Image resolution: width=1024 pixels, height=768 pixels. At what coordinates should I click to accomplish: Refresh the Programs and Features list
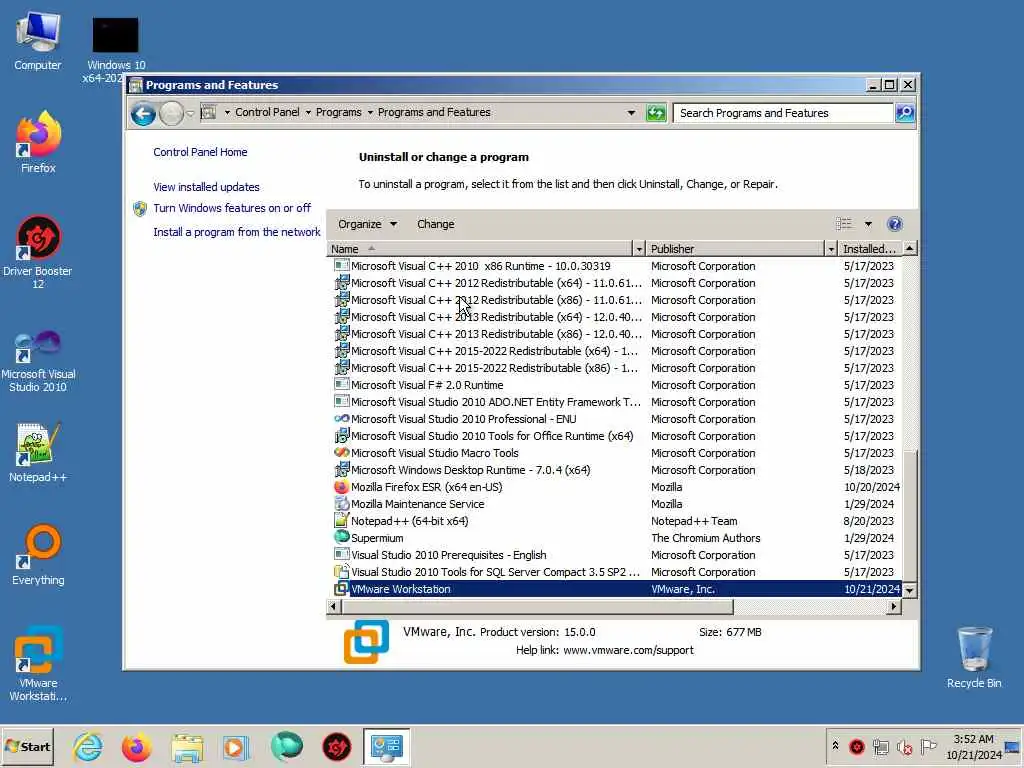coord(656,113)
